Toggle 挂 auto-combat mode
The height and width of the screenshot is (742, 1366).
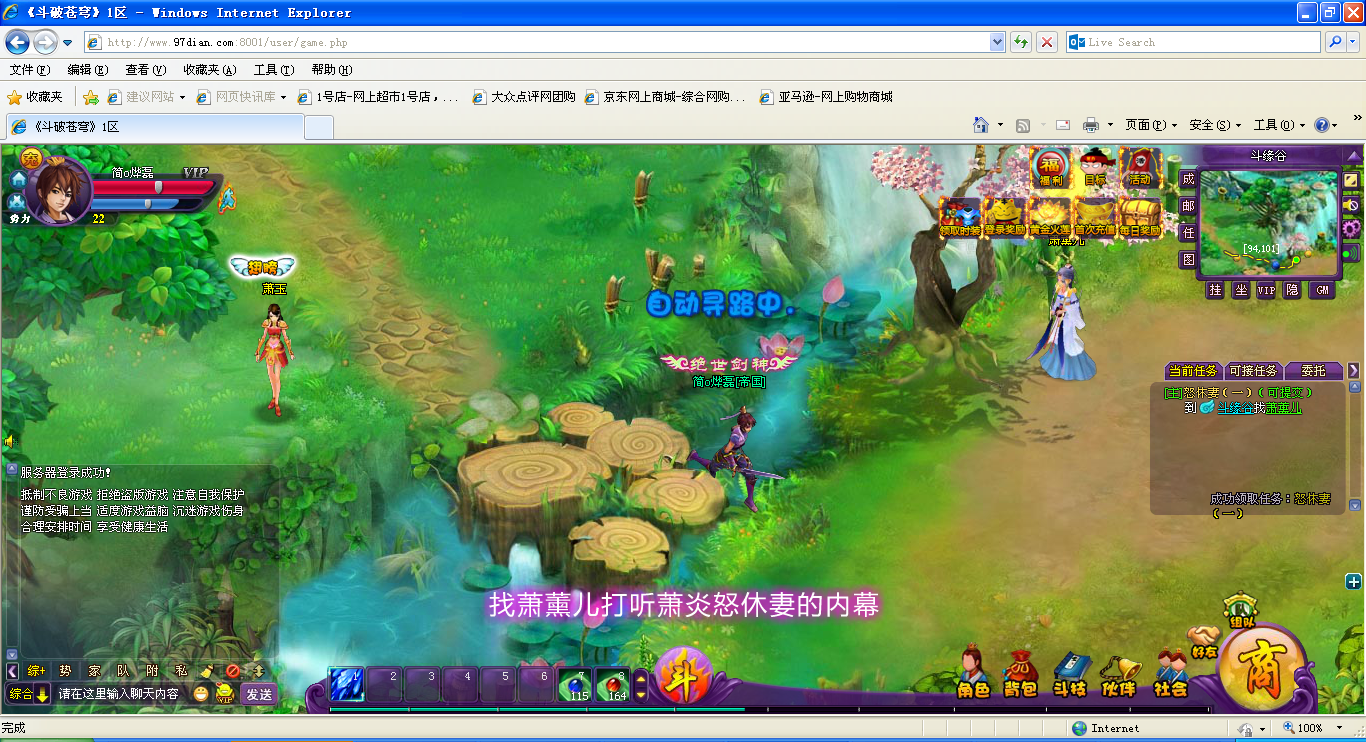1215,290
